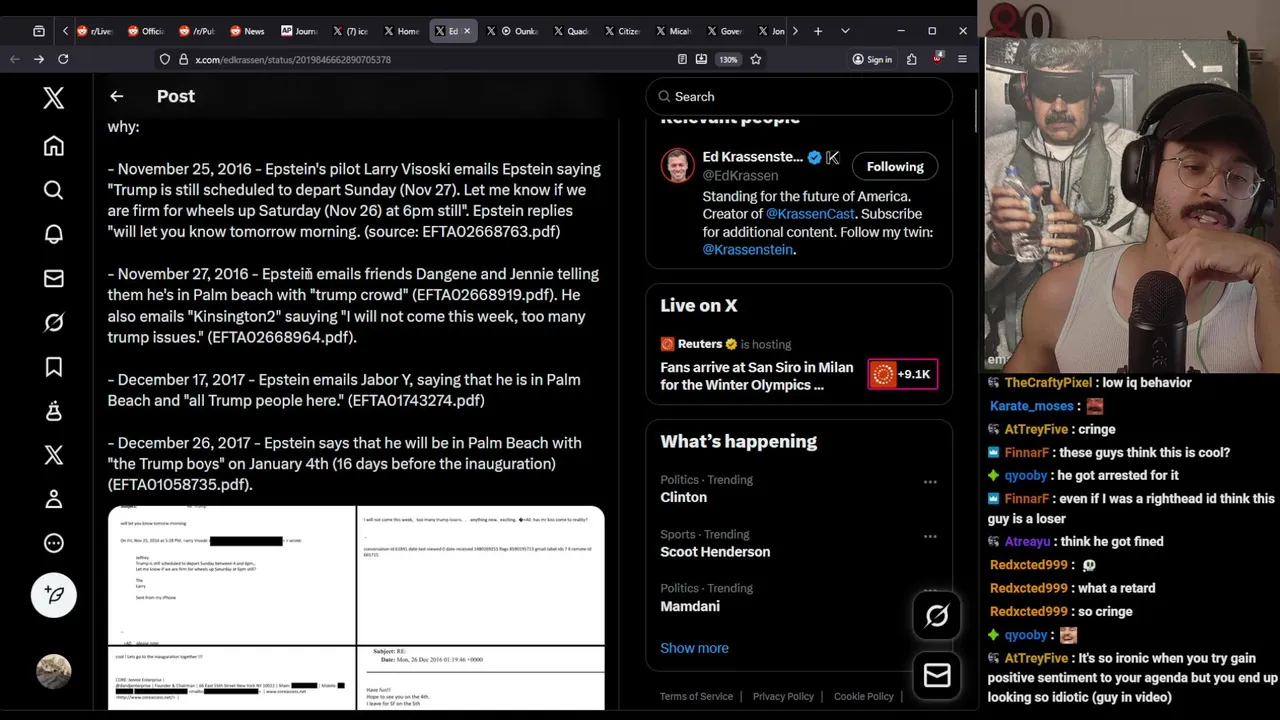1280x720 pixels.
Task: Open the @Krassenstein twin link
Action: point(747,250)
